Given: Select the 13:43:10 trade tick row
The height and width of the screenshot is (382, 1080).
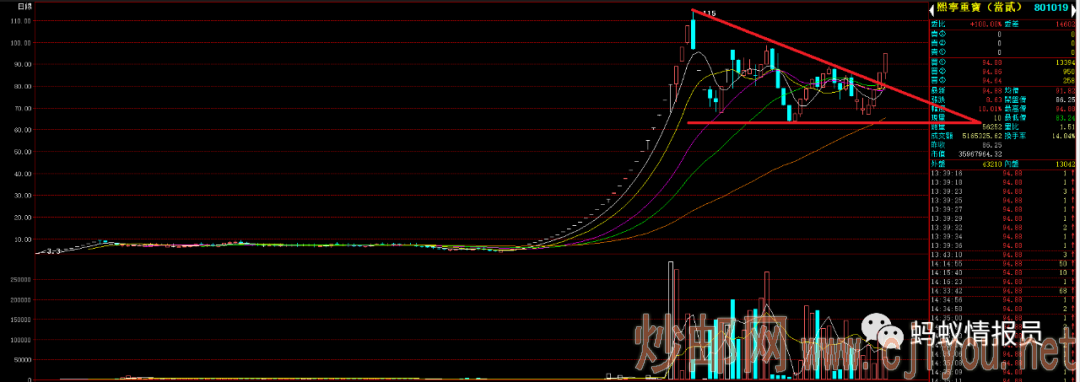Looking at the screenshot, I should 1004,254.
